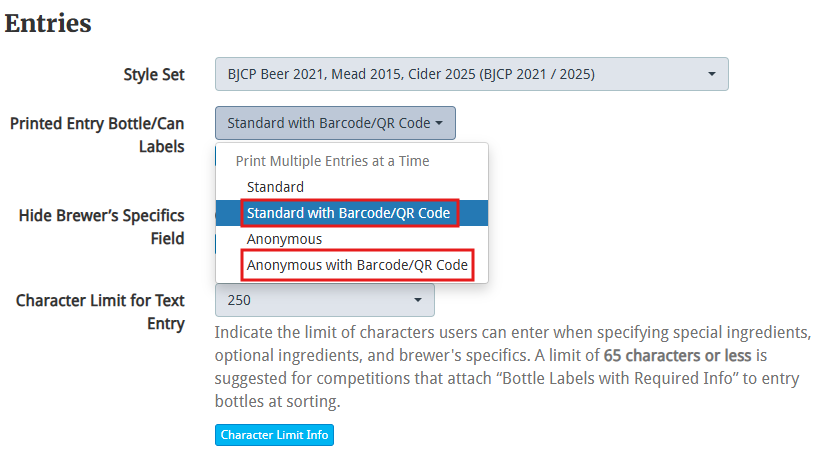Open the Style Set dropdown
826x466 pixels.
471,74
